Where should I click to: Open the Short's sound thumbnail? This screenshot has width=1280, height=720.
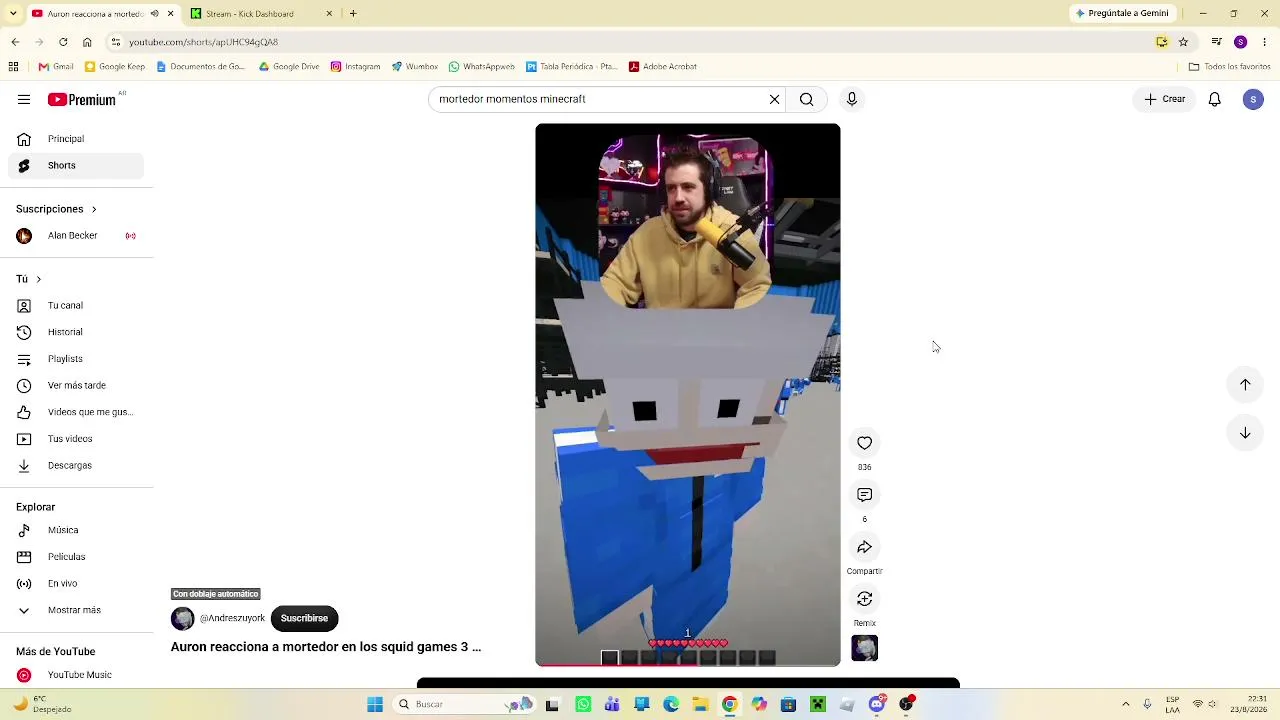tap(865, 648)
